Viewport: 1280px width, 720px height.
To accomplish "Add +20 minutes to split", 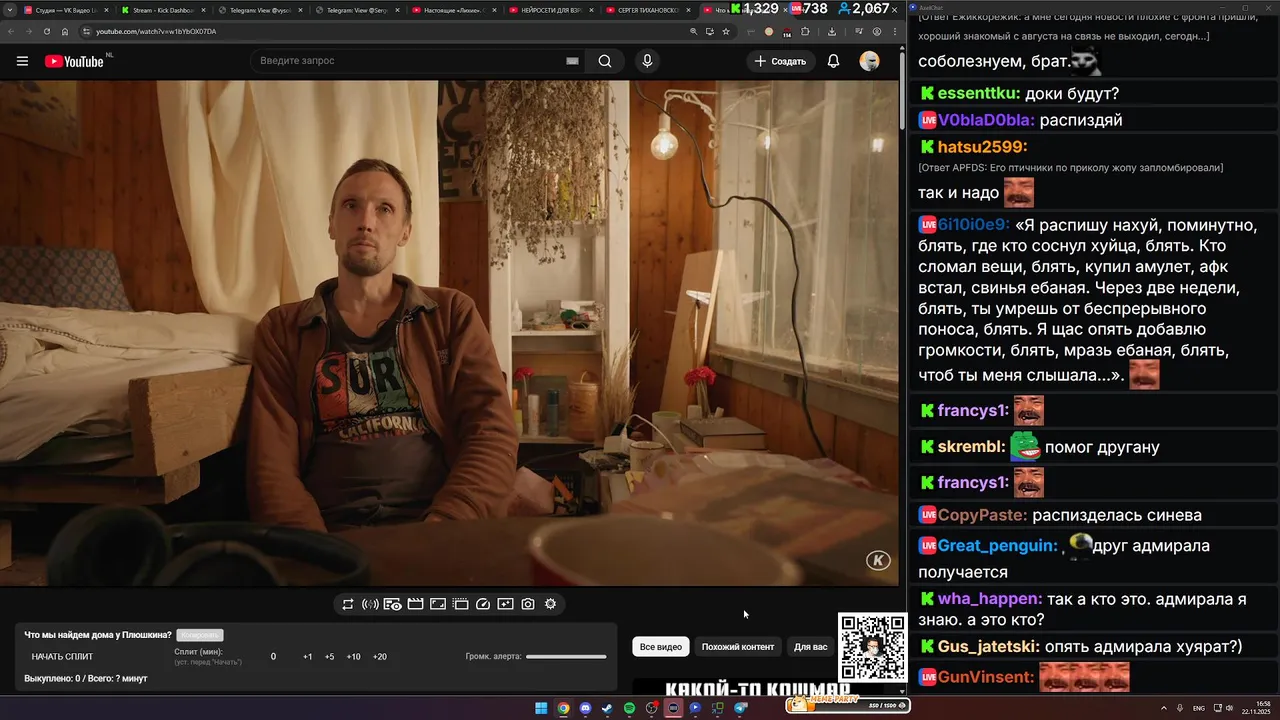I will (x=379, y=657).
